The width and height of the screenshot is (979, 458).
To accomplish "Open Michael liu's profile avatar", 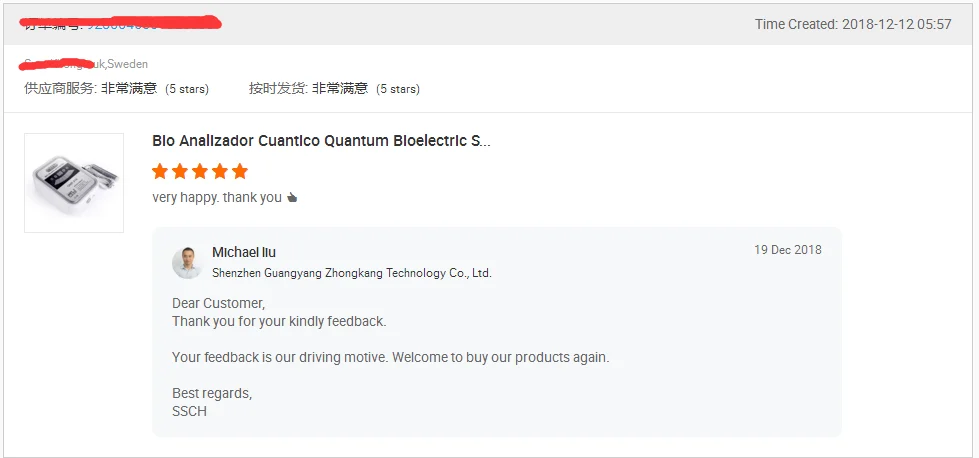I will point(187,263).
